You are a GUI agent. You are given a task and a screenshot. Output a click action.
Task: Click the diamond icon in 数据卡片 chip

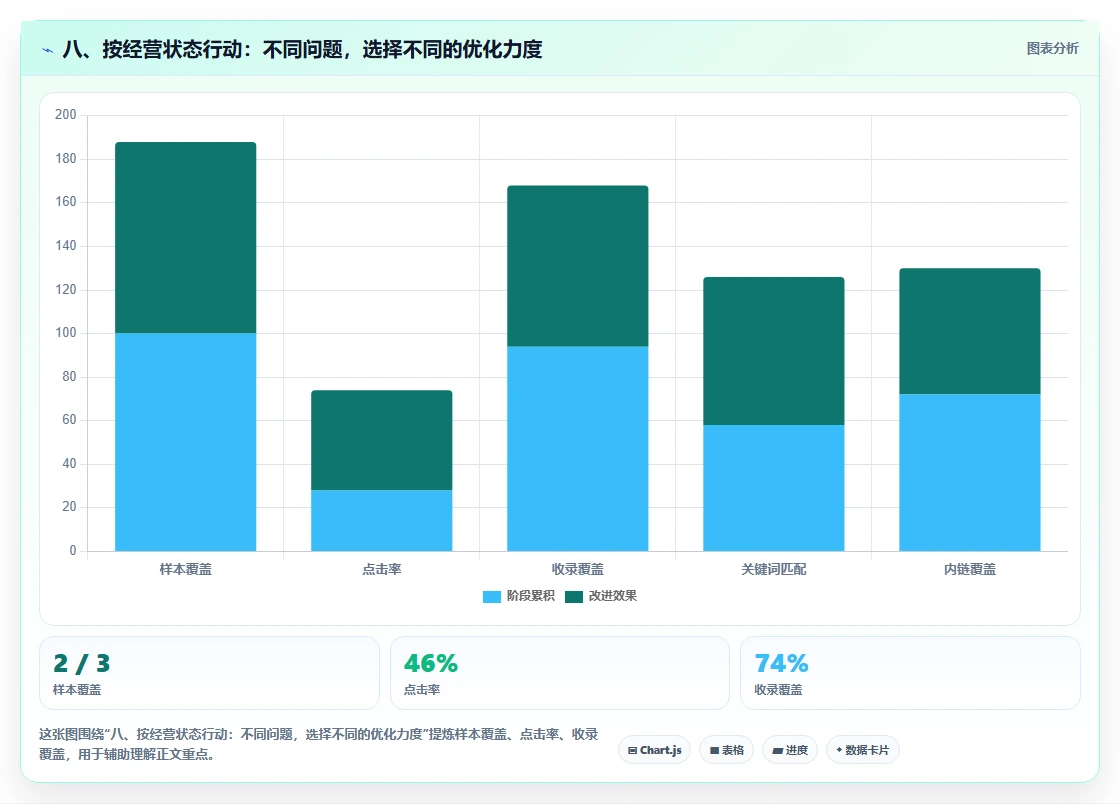(839, 750)
